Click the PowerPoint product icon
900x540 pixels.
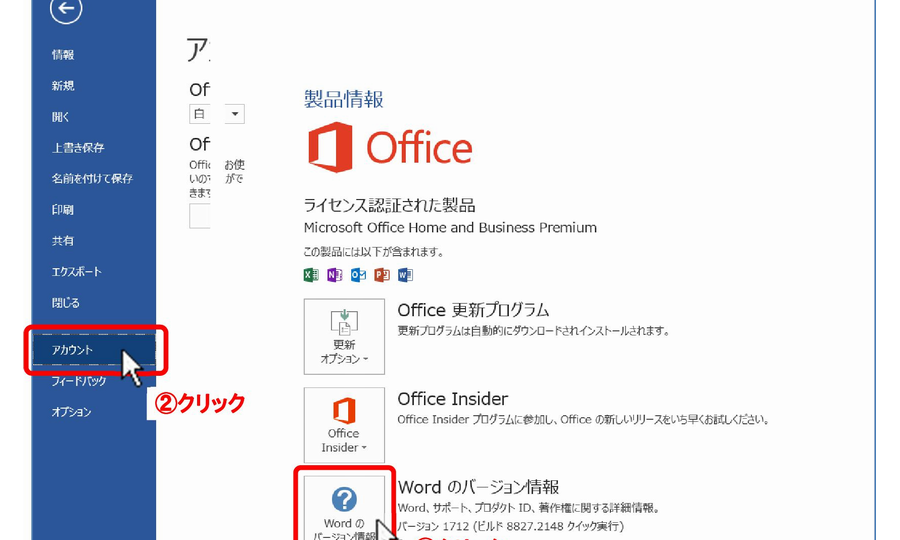coord(382,275)
